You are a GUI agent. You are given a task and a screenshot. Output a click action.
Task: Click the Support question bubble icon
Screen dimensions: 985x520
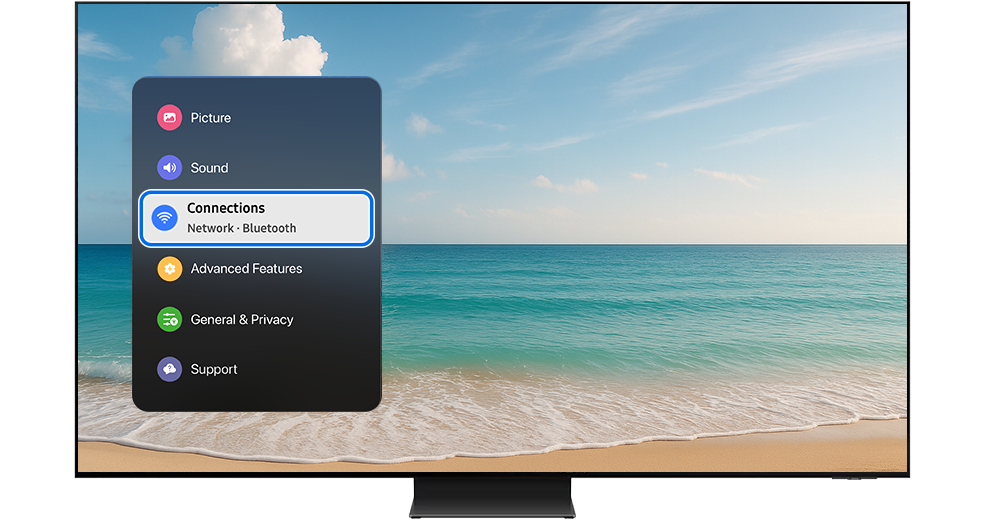coord(170,369)
